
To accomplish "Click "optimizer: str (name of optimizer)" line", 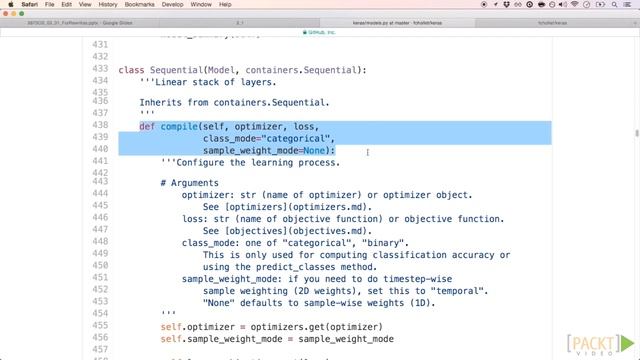I will tap(327, 195).
